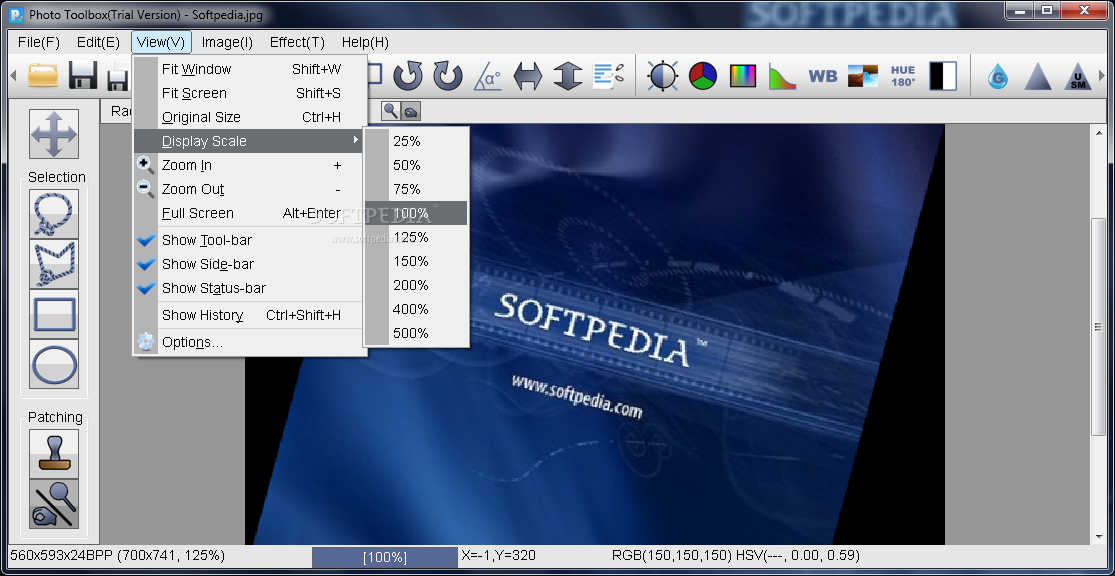
Task: Click the scrollbar down arrow
Action: coord(1099,536)
